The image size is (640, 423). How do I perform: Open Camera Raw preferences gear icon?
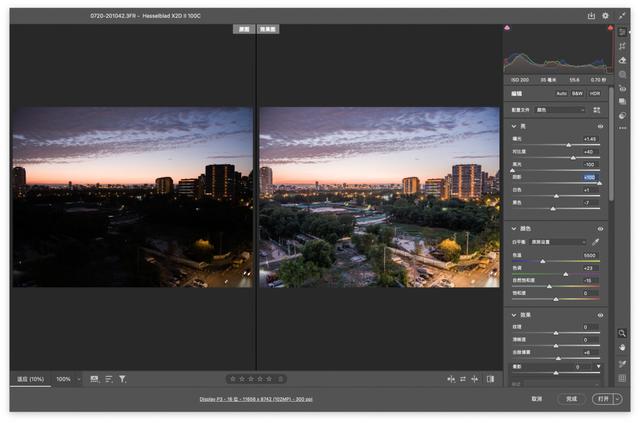[x=605, y=16]
